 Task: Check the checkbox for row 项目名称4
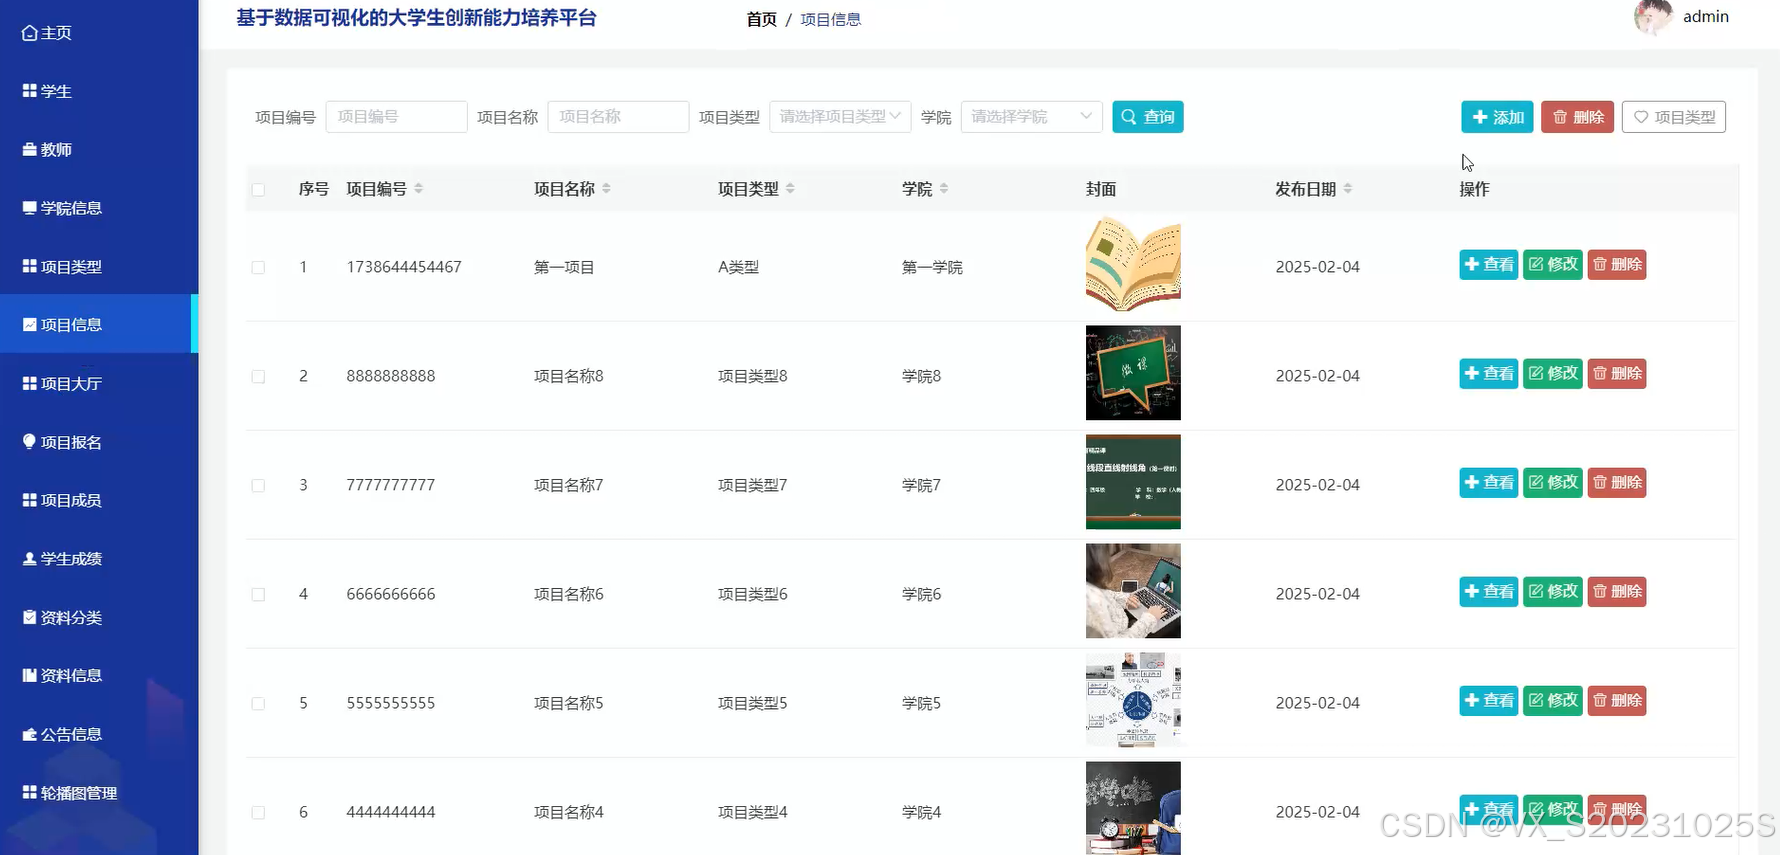[258, 812]
